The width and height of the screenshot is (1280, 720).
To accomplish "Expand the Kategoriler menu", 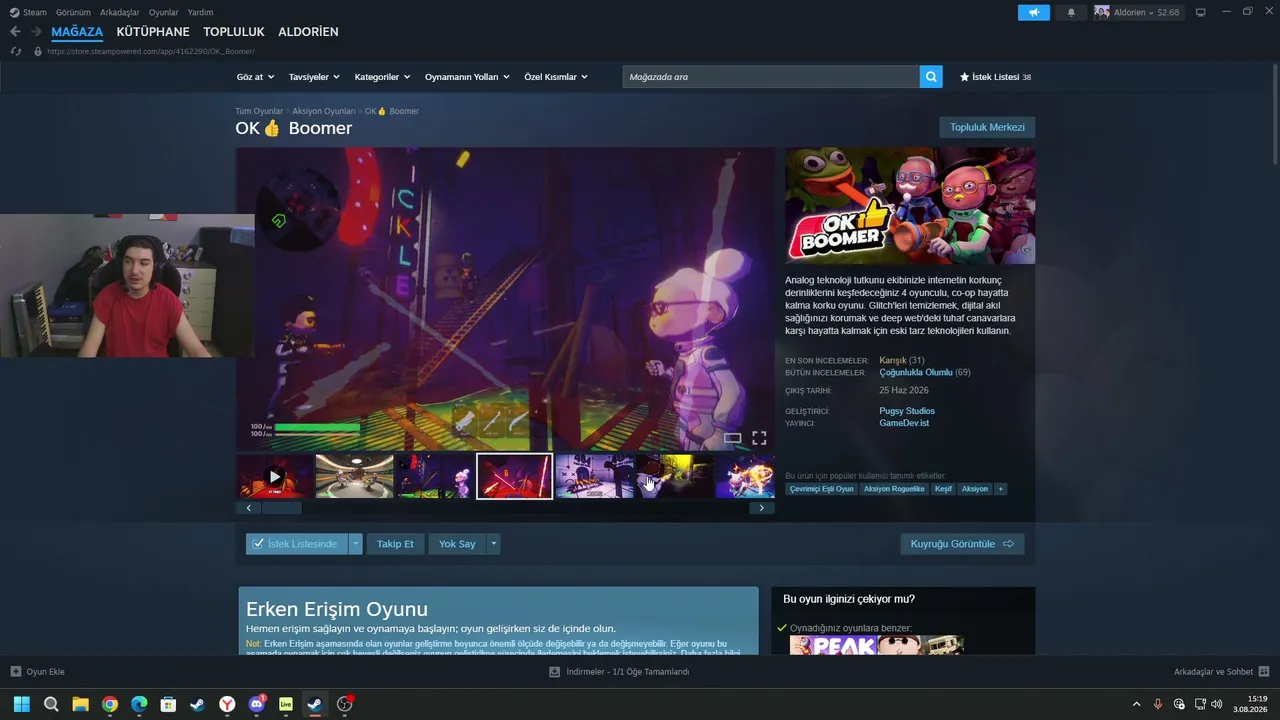I will [383, 77].
